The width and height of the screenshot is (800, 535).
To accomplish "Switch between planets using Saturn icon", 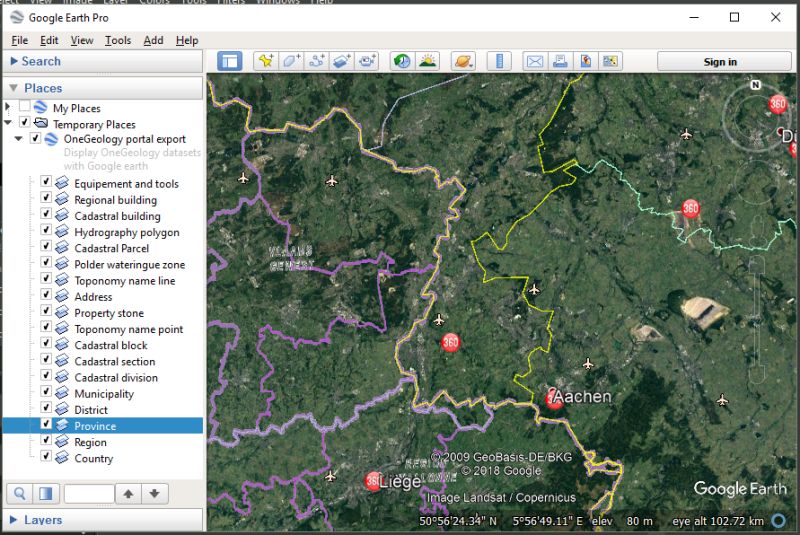I will 463,61.
